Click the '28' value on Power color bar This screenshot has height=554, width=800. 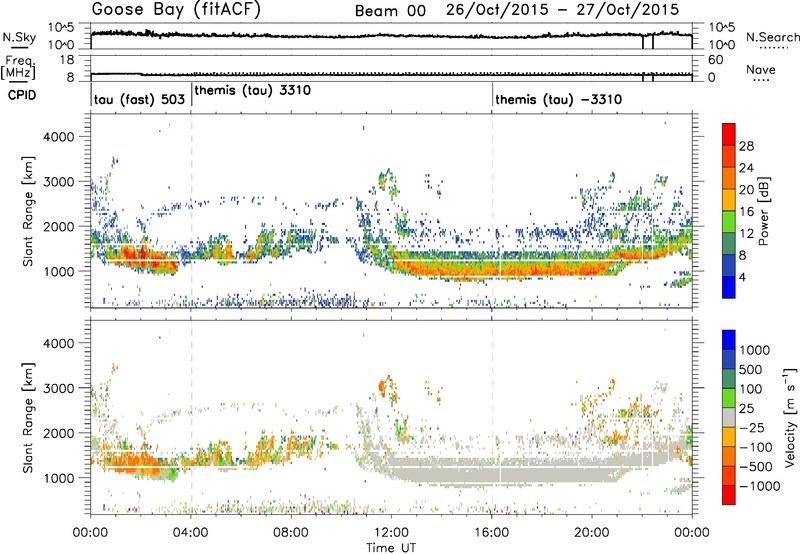pyautogui.click(x=746, y=146)
